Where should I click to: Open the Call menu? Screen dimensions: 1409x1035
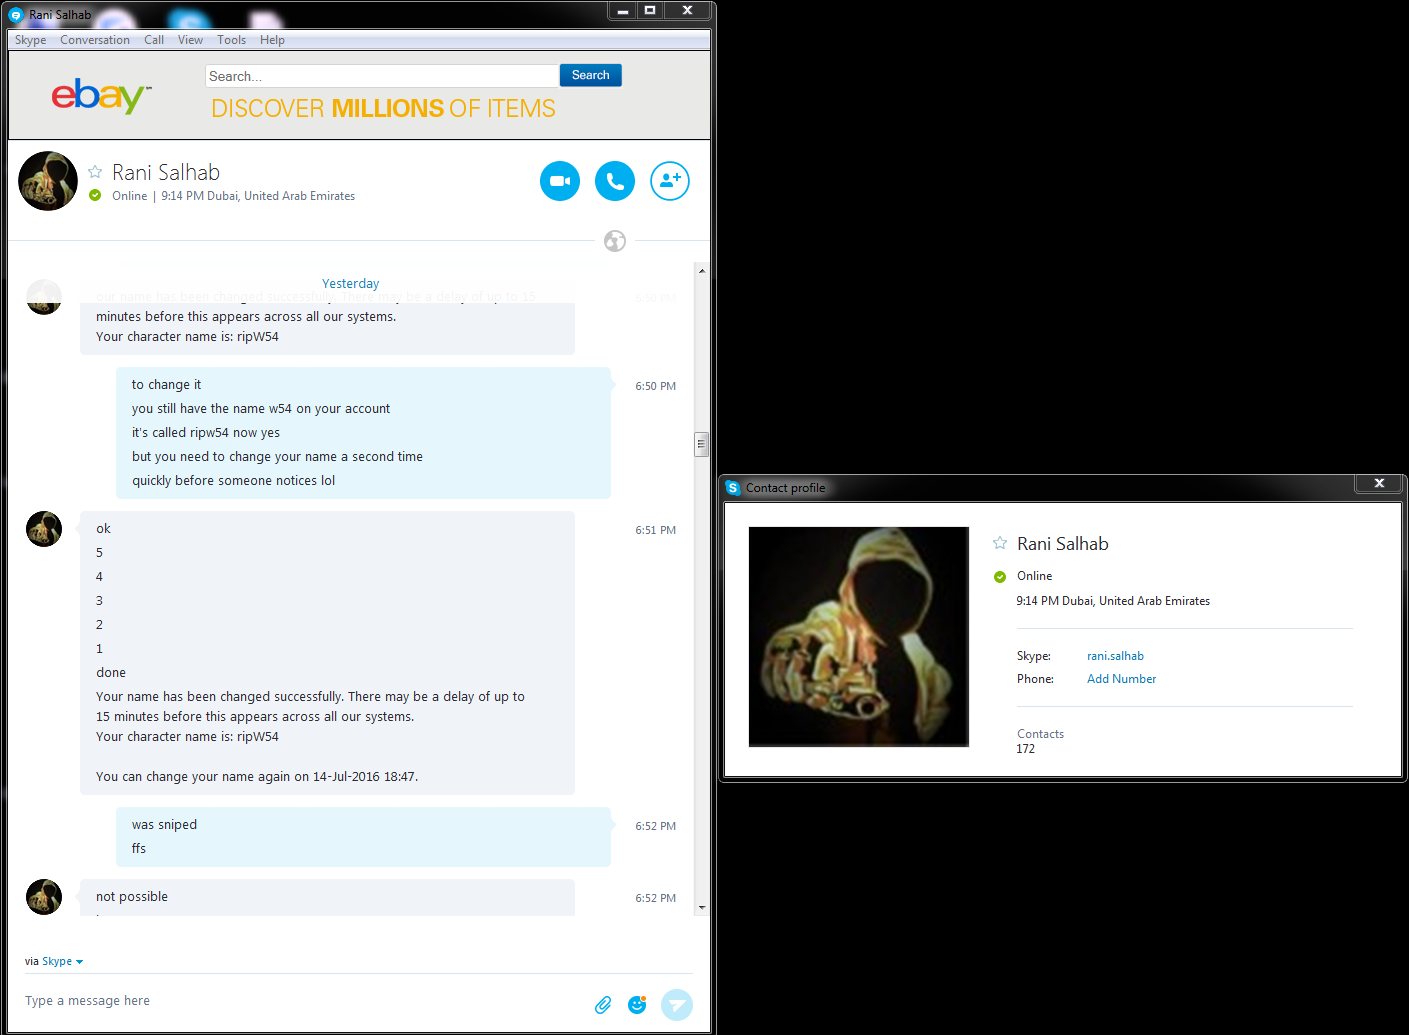tap(154, 40)
